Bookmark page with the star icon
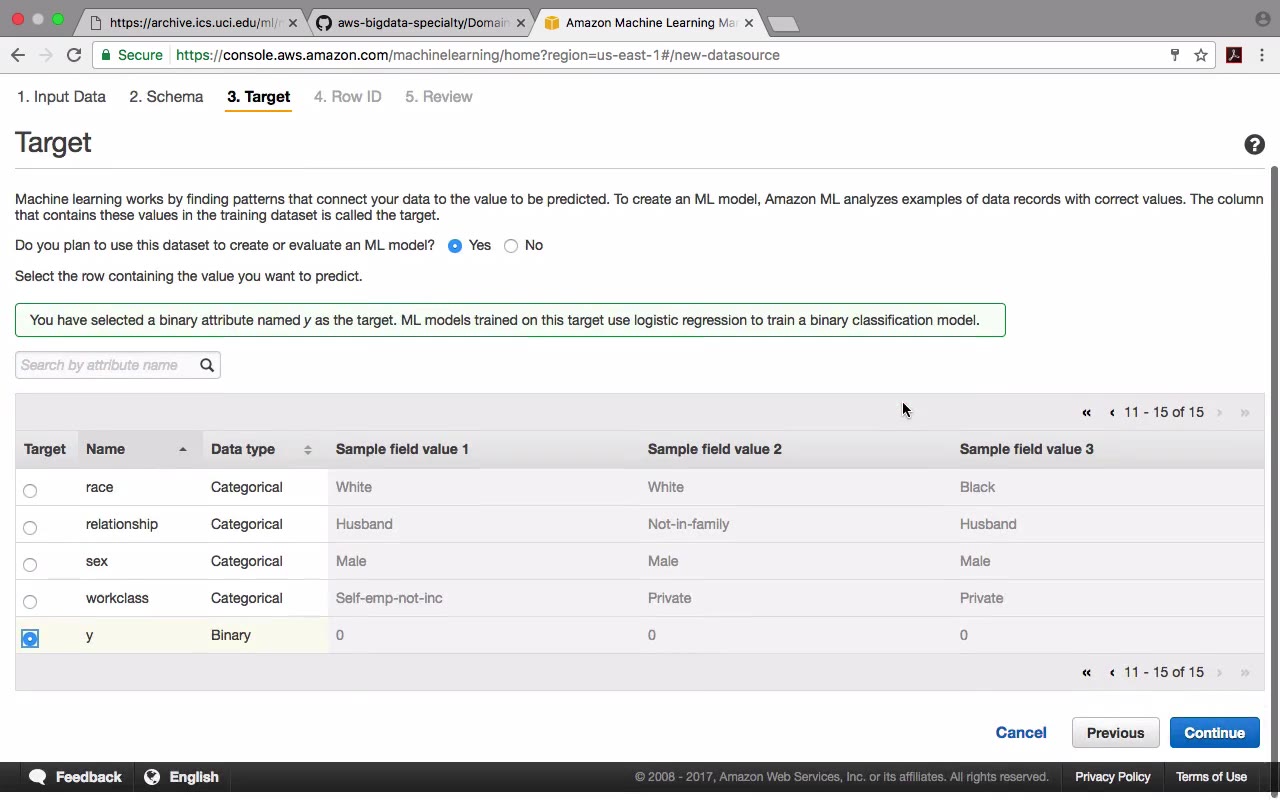The height and width of the screenshot is (800, 1280). [1201, 55]
